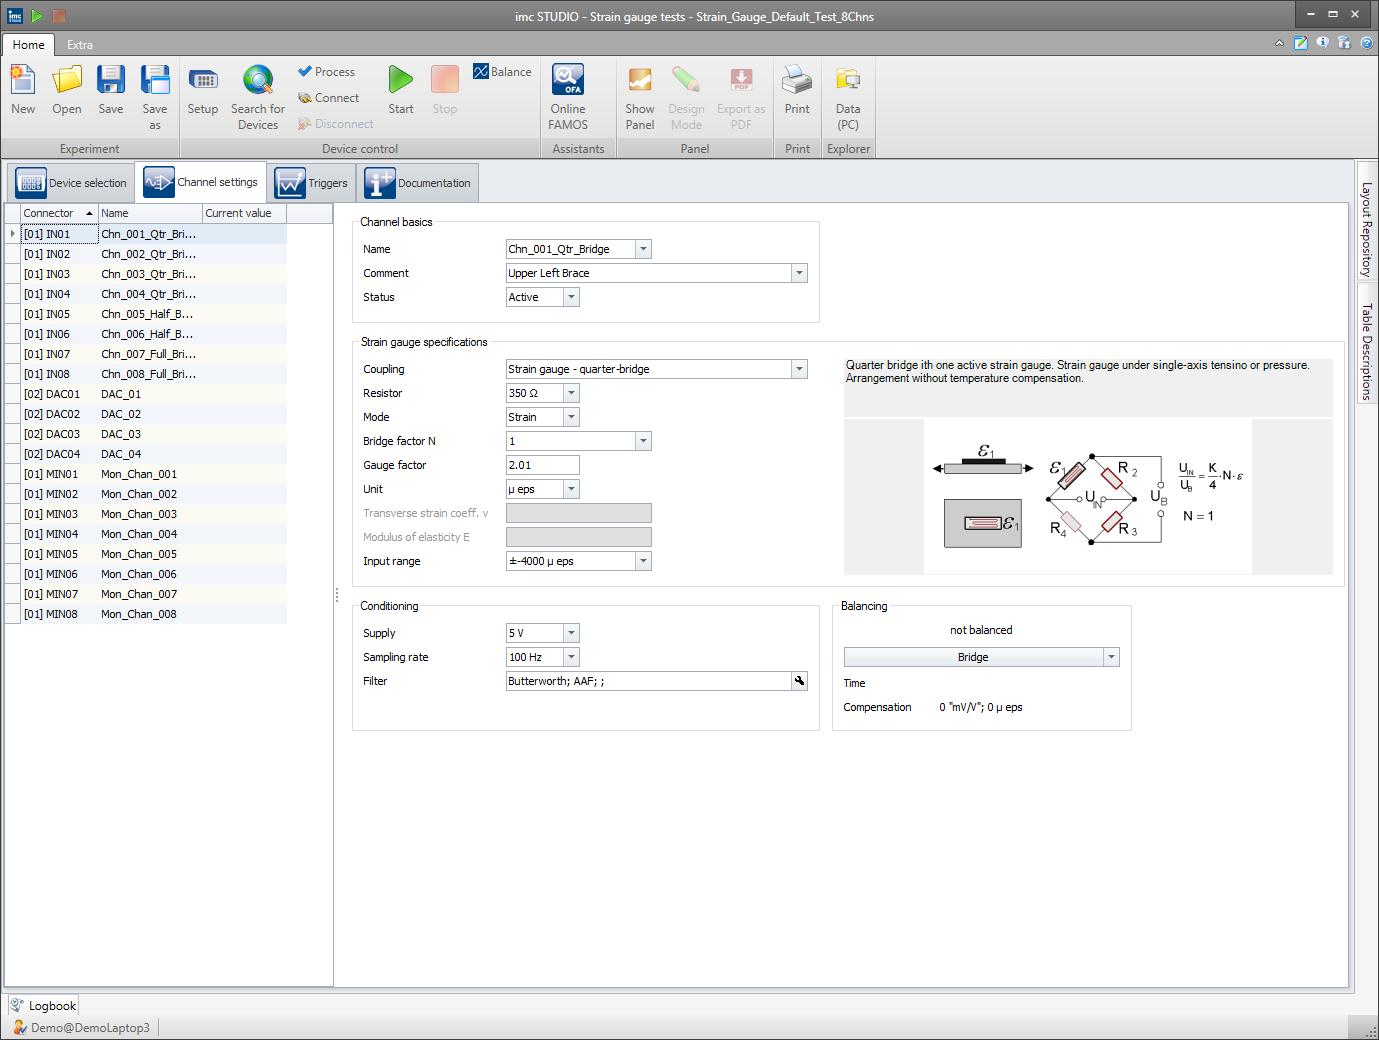1379x1040 pixels.
Task: Open the Status dropdown
Action: tap(571, 297)
